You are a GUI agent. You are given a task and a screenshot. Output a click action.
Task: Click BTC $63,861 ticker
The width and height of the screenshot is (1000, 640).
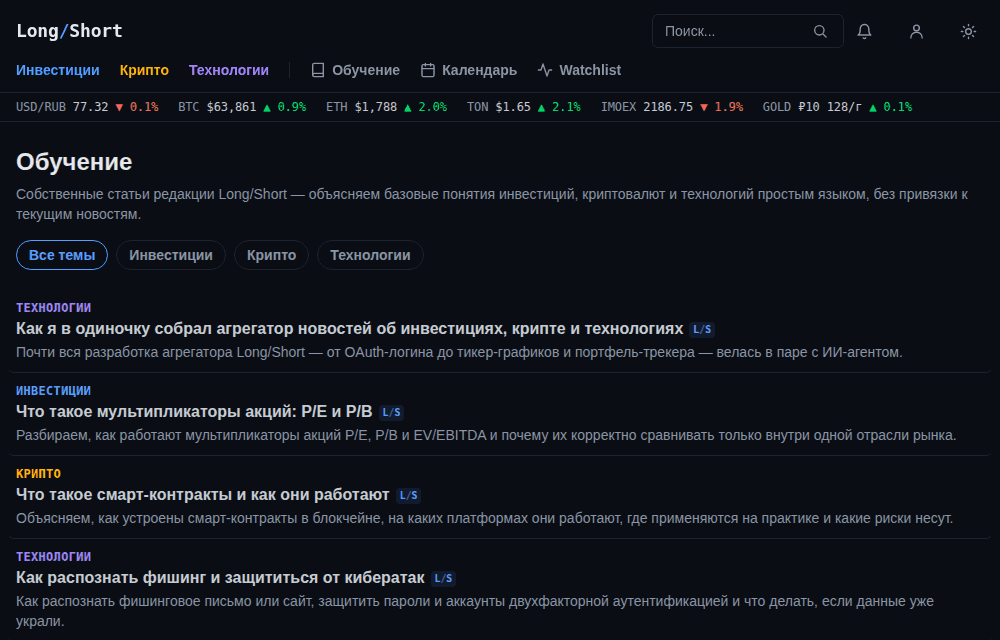pyautogui.click(x=242, y=107)
